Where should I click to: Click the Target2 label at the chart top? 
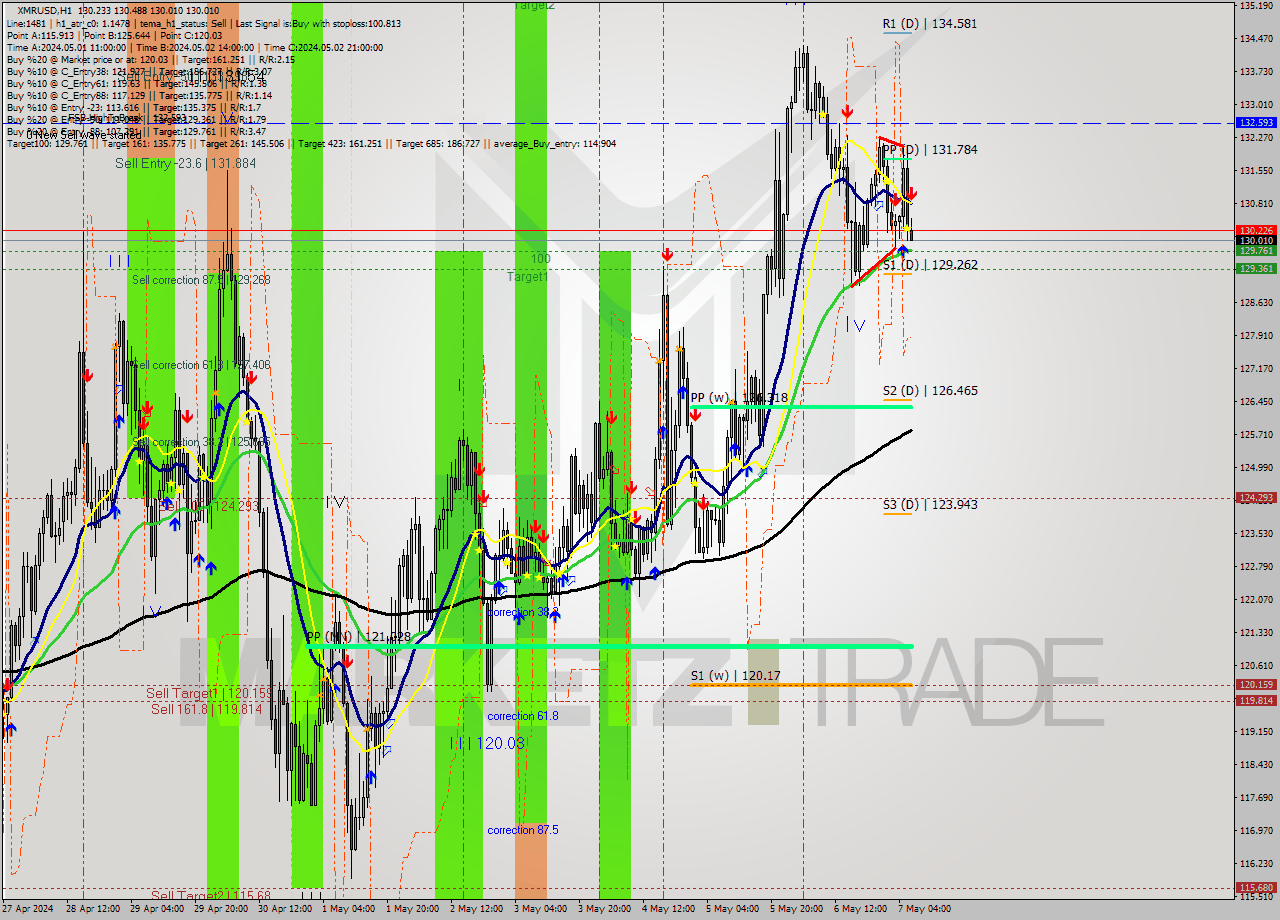[536, 5]
